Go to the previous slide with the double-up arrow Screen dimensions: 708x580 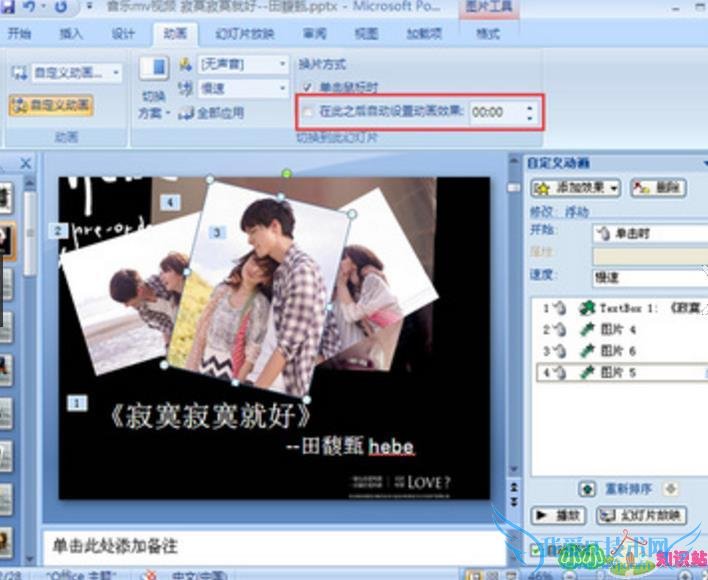tap(514, 487)
